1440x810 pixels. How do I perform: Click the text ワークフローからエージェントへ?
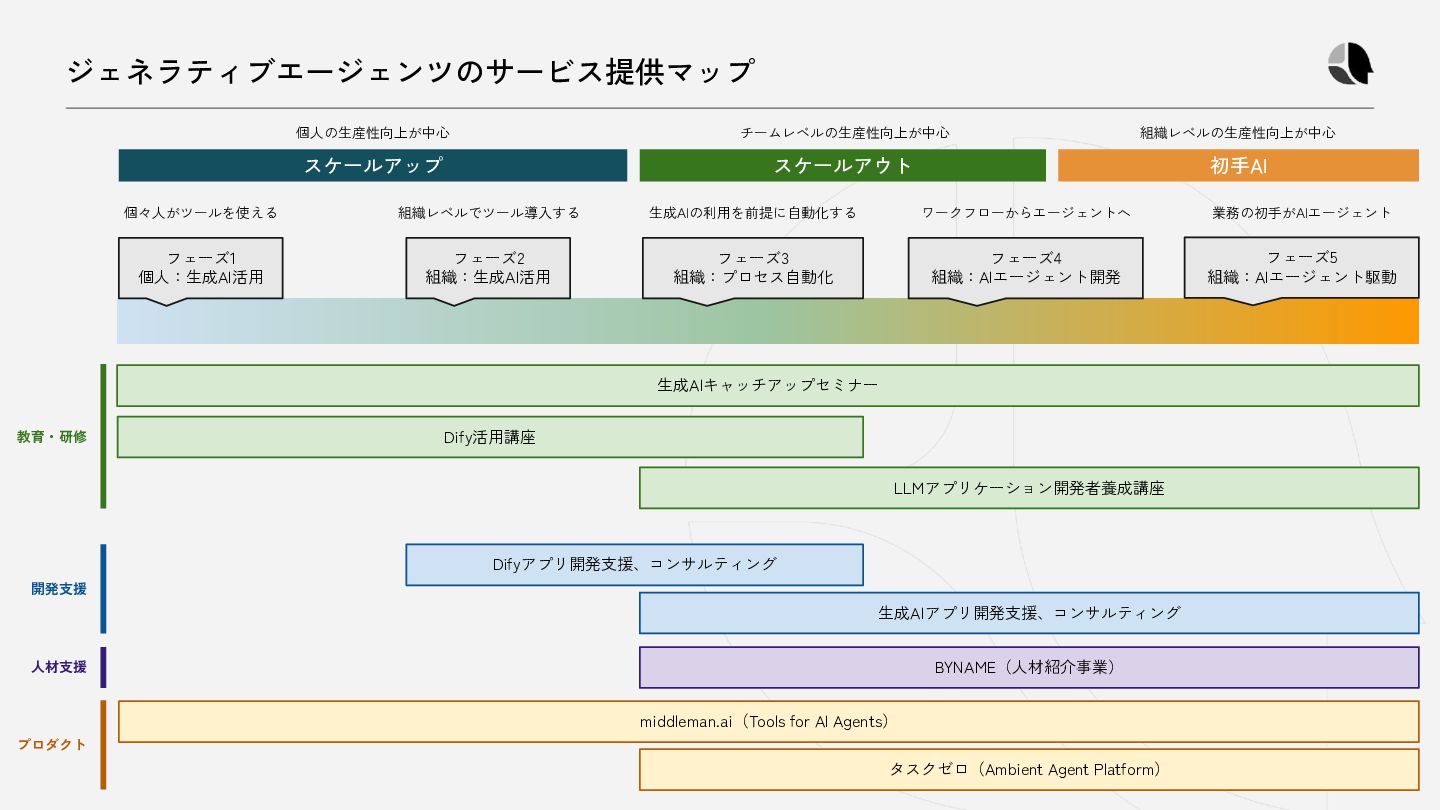click(x=1026, y=212)
